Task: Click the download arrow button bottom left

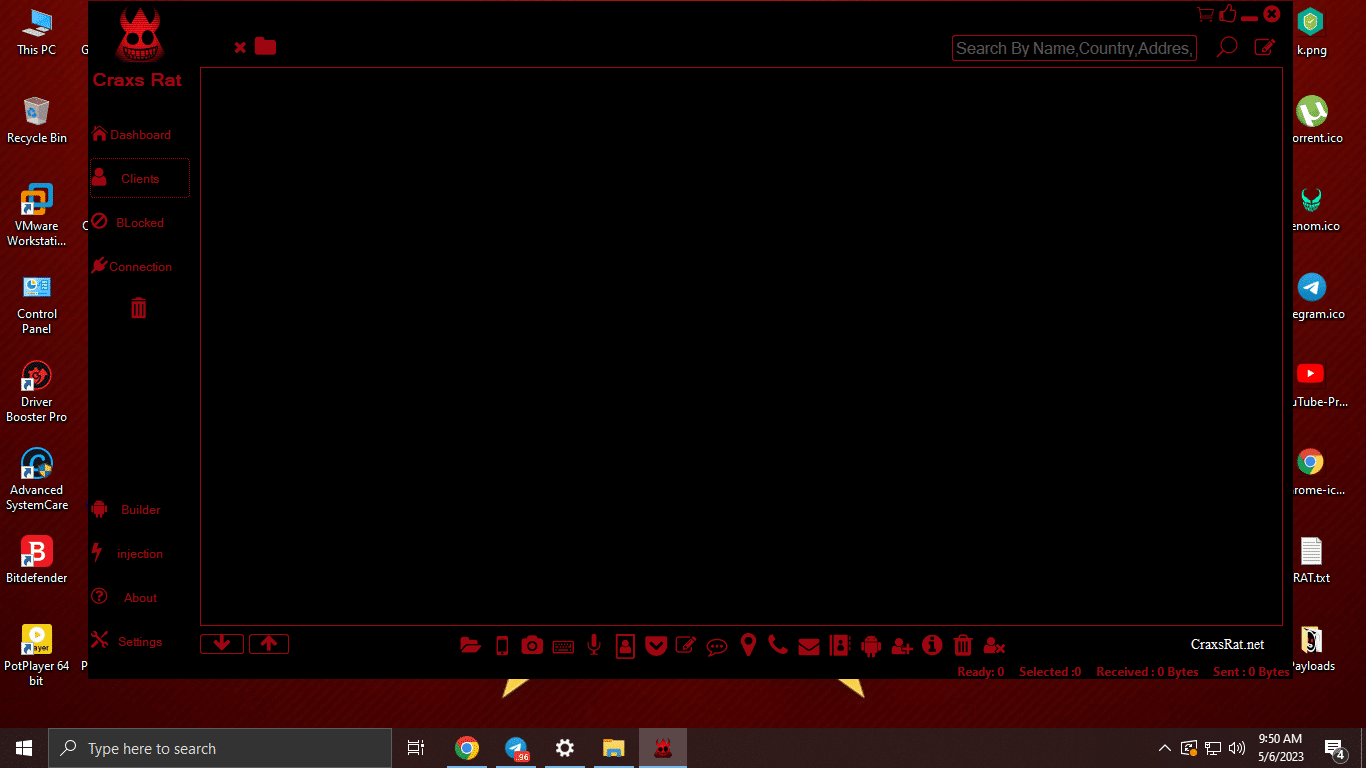Action: [221, 643]
